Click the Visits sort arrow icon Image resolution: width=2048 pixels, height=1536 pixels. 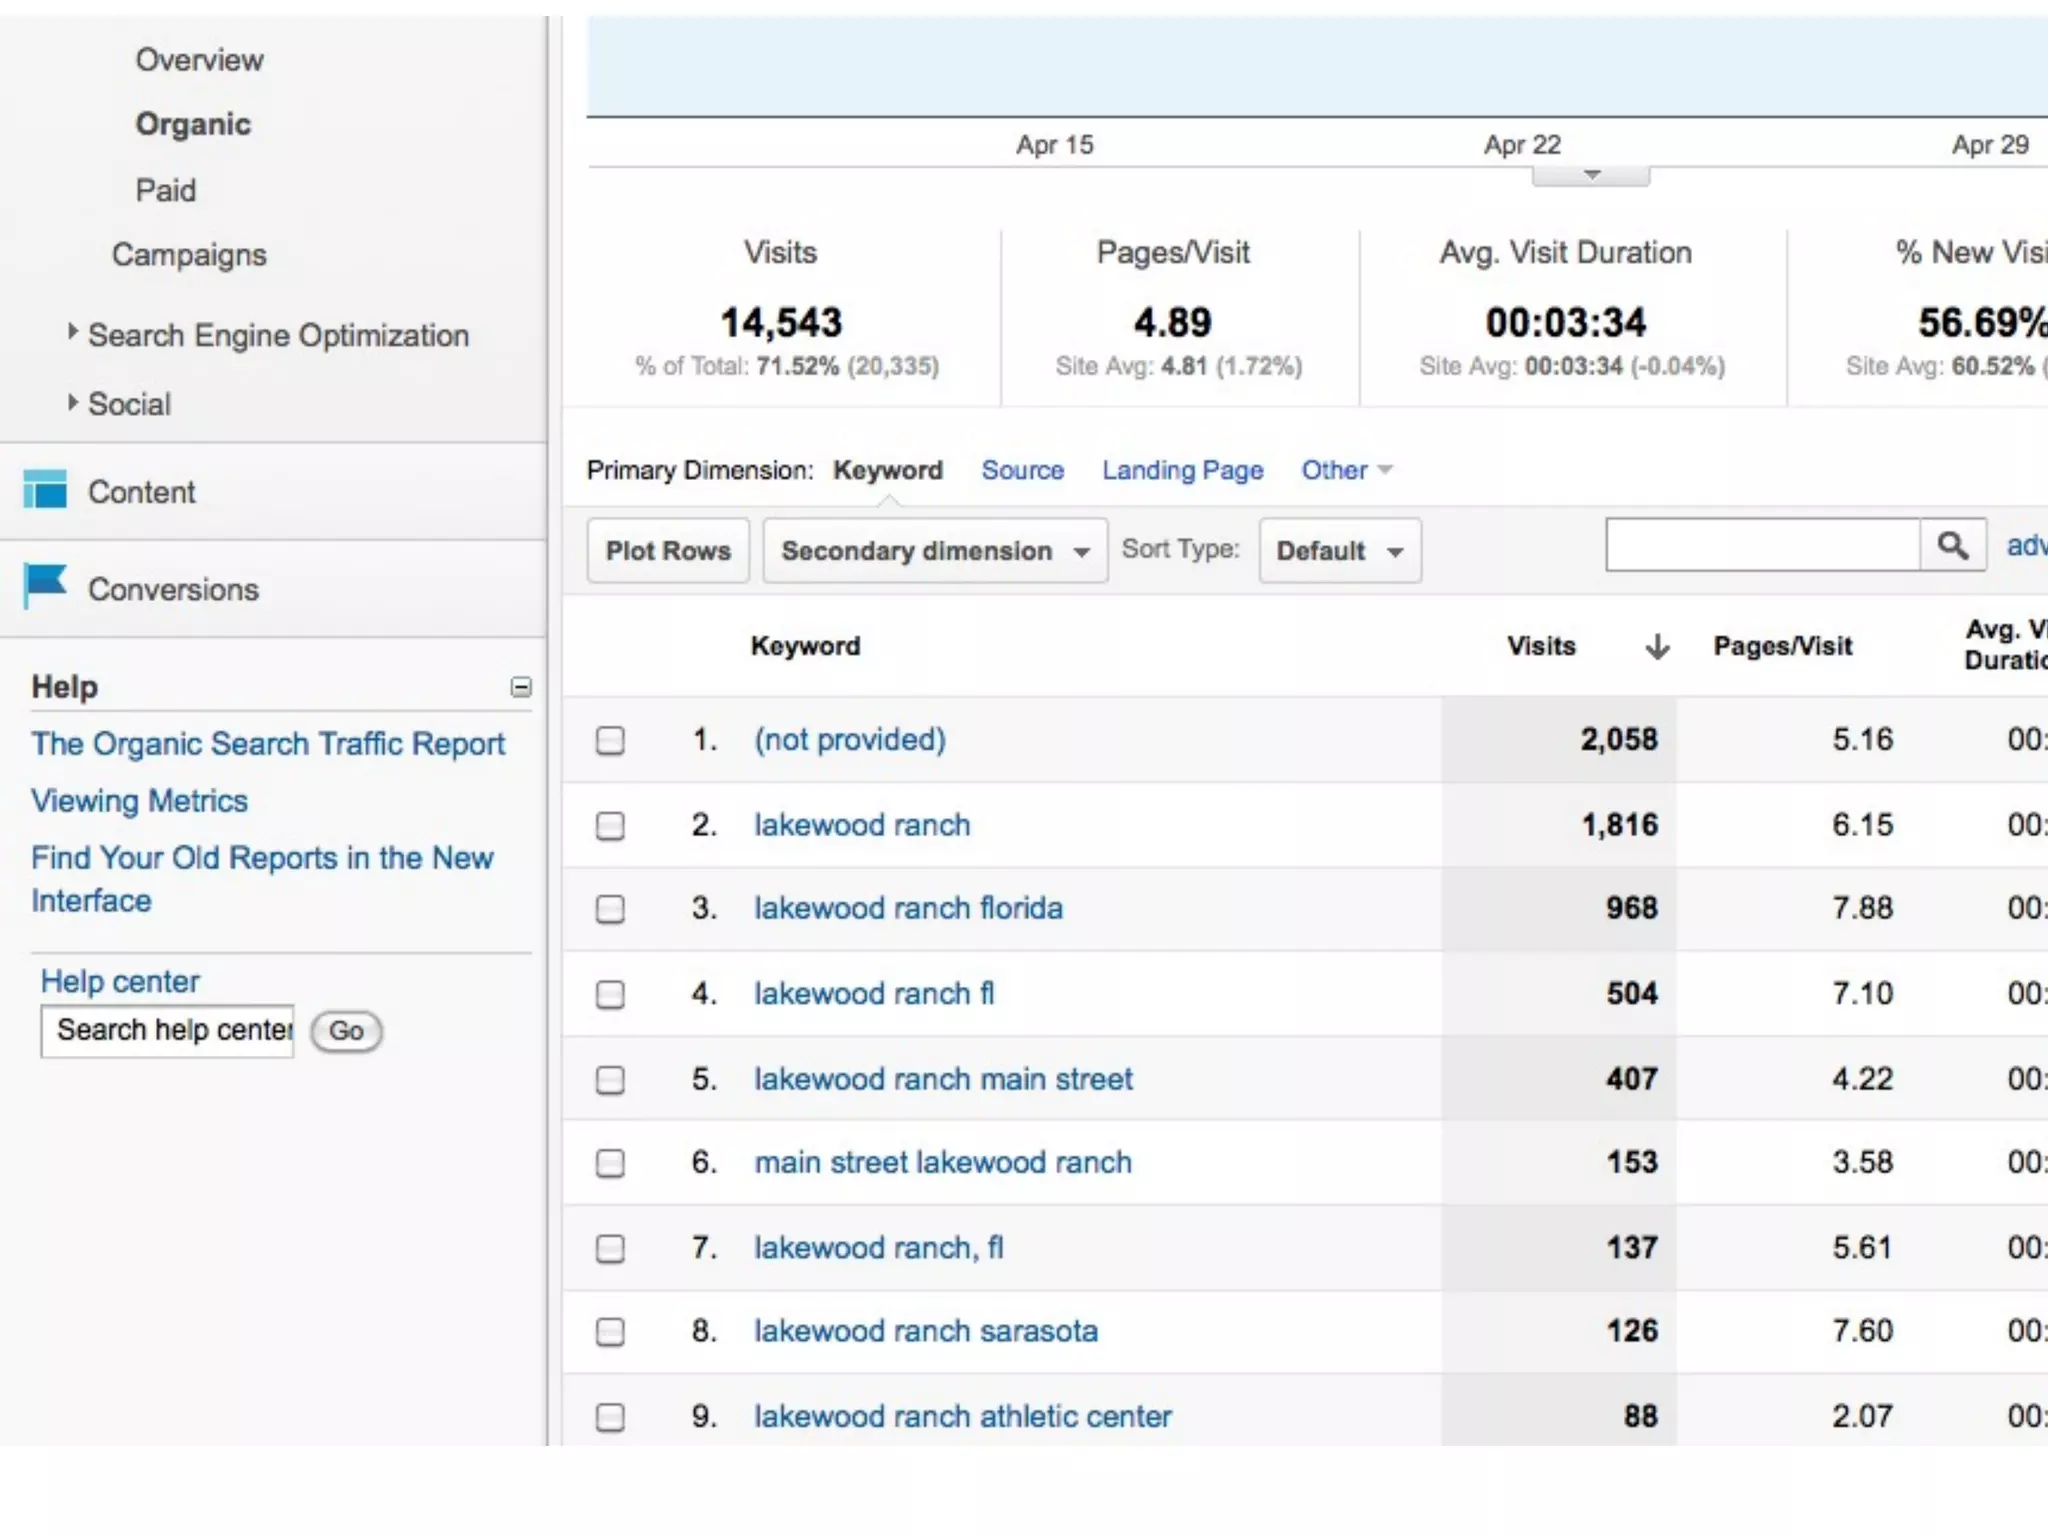(x=1657, y=647)
